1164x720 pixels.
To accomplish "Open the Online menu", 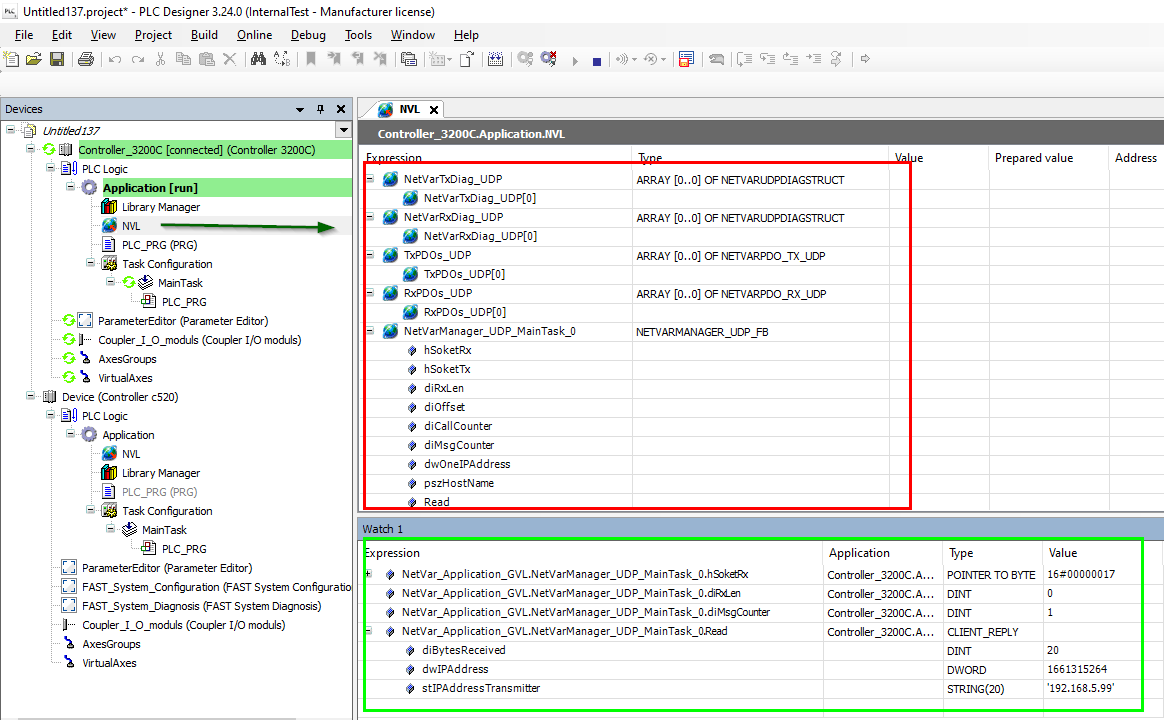I will pyautogui.click(x=254, y=35).
